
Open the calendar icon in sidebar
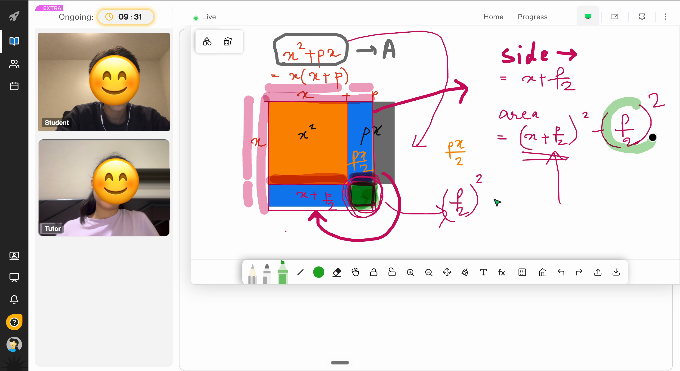14,86
